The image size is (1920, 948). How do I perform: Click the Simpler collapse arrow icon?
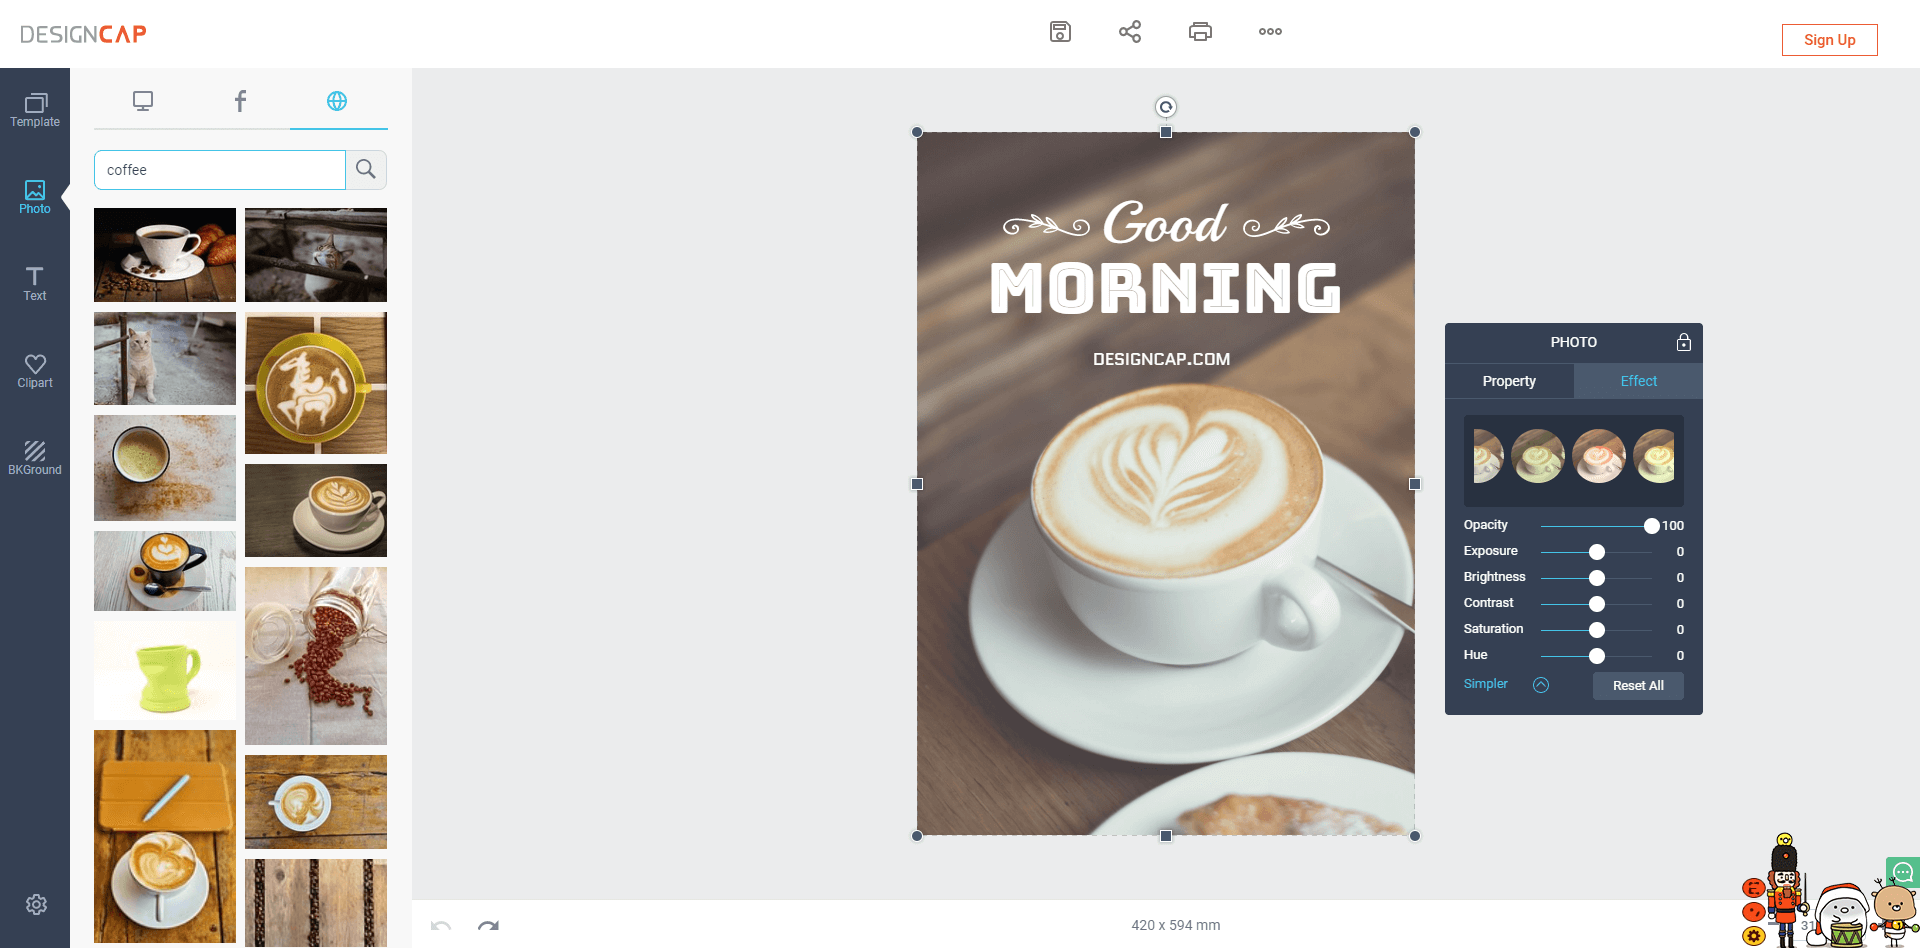(1541, 685)
